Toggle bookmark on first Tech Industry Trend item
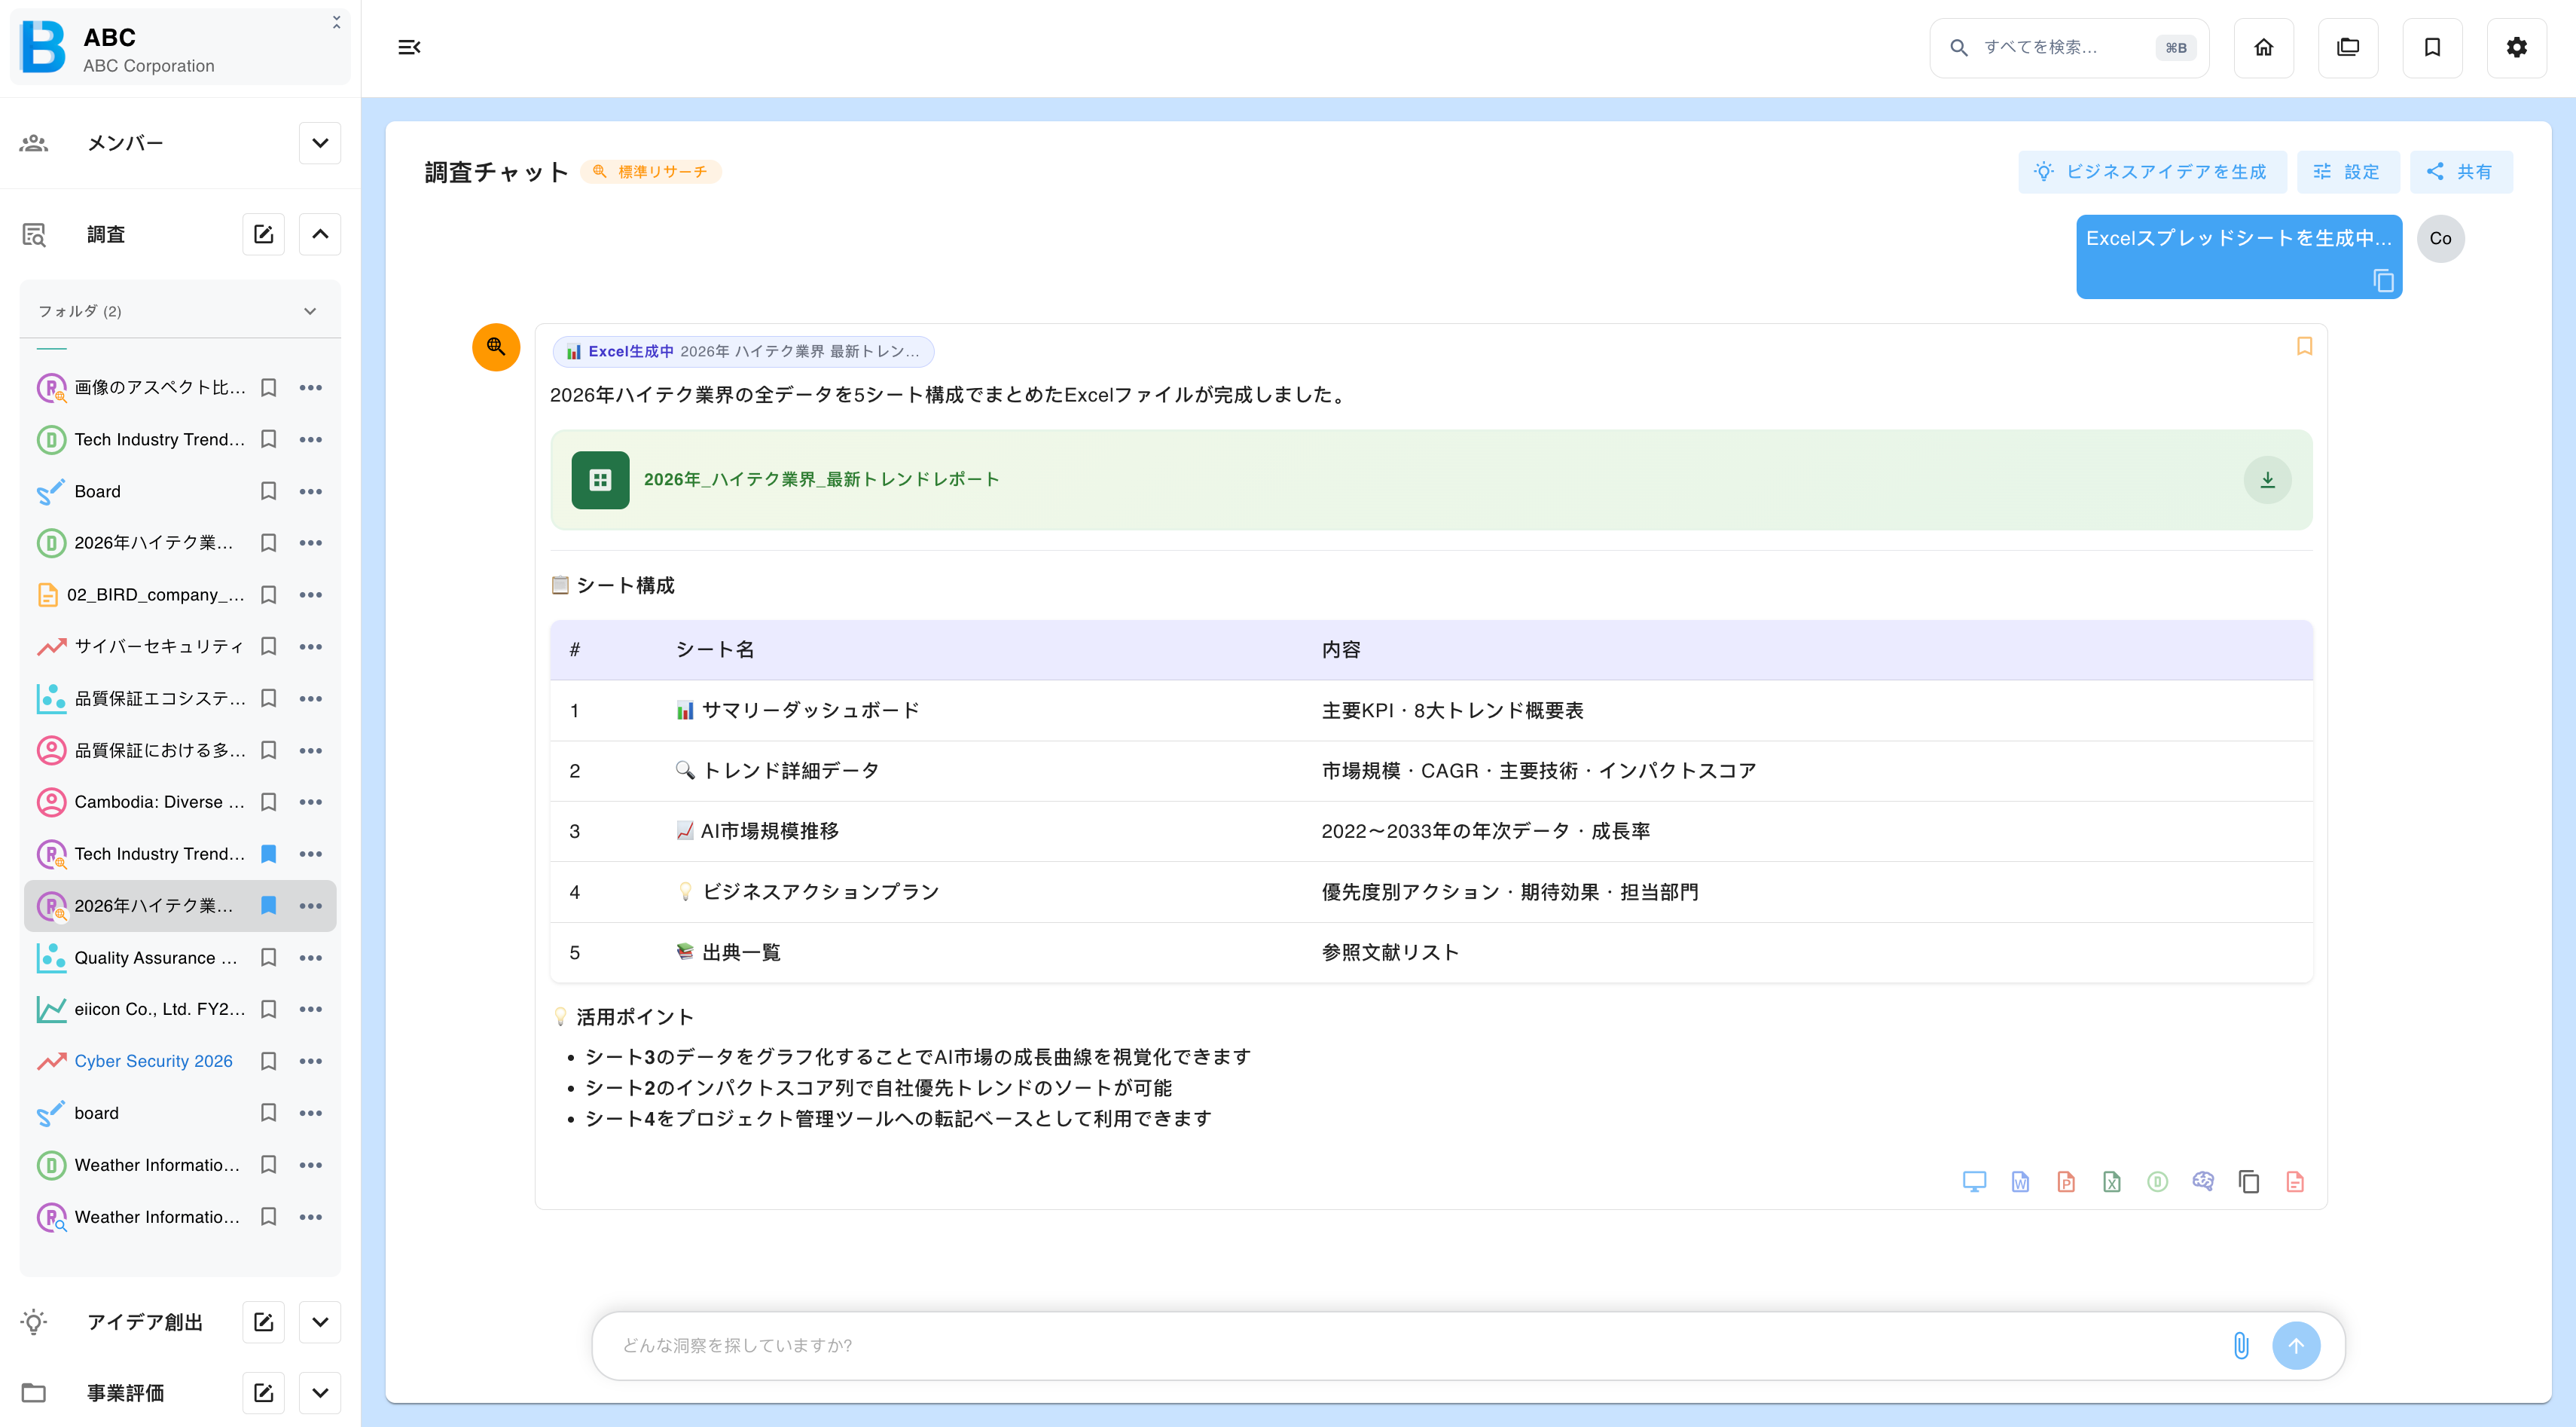The height and width of the screenshot is (1427, 2576). click(x=268, y=439)
